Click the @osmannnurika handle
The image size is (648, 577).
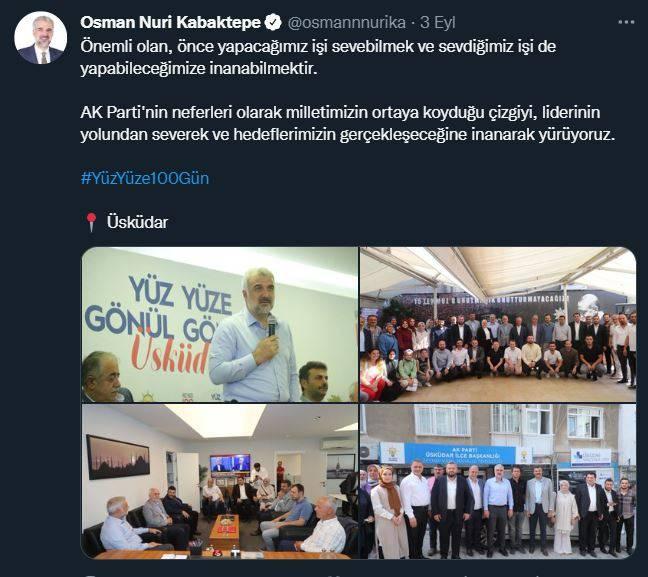pyautogui.click(x=346, y=22)
